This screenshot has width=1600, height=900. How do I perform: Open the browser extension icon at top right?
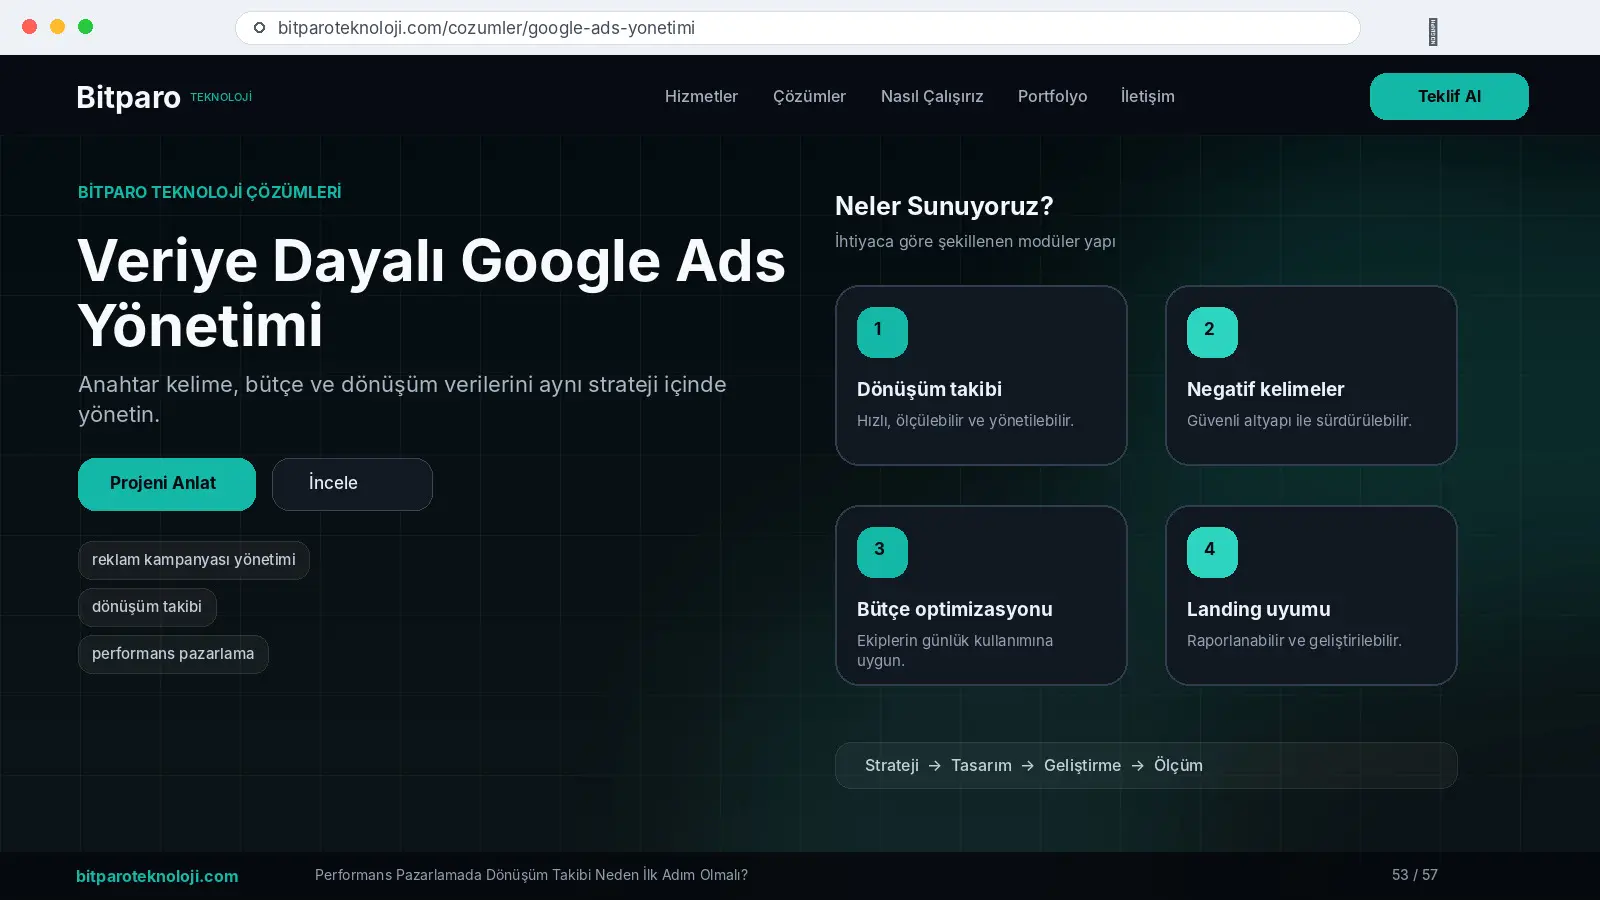tap(1433, 32)
